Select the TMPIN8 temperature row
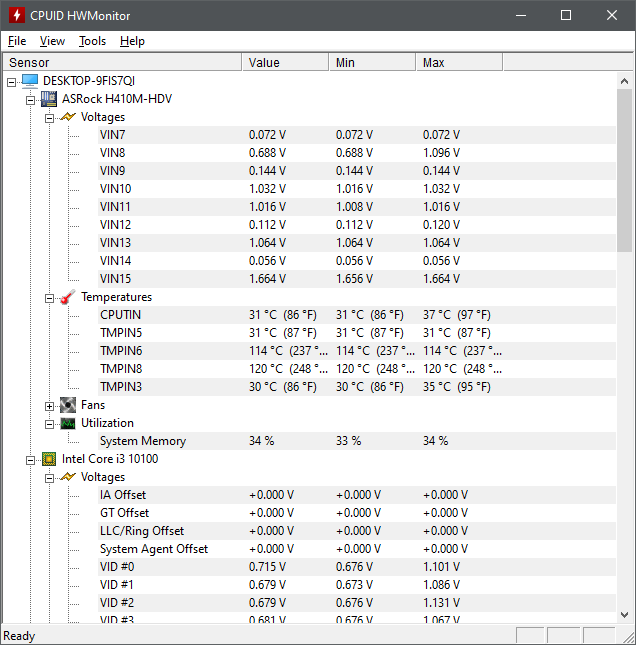The width and height of the screenshot is (636, 645). 357,369
